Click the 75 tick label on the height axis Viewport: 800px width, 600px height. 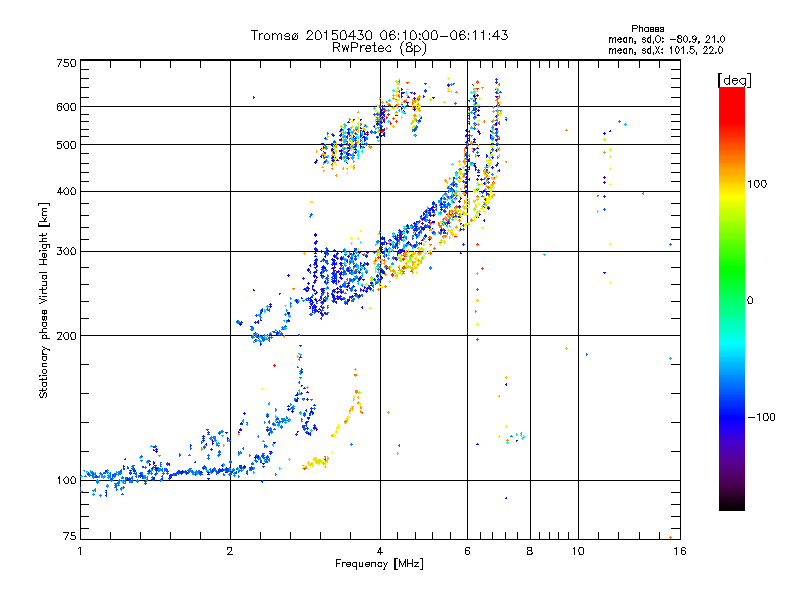[x=69, y=537]
